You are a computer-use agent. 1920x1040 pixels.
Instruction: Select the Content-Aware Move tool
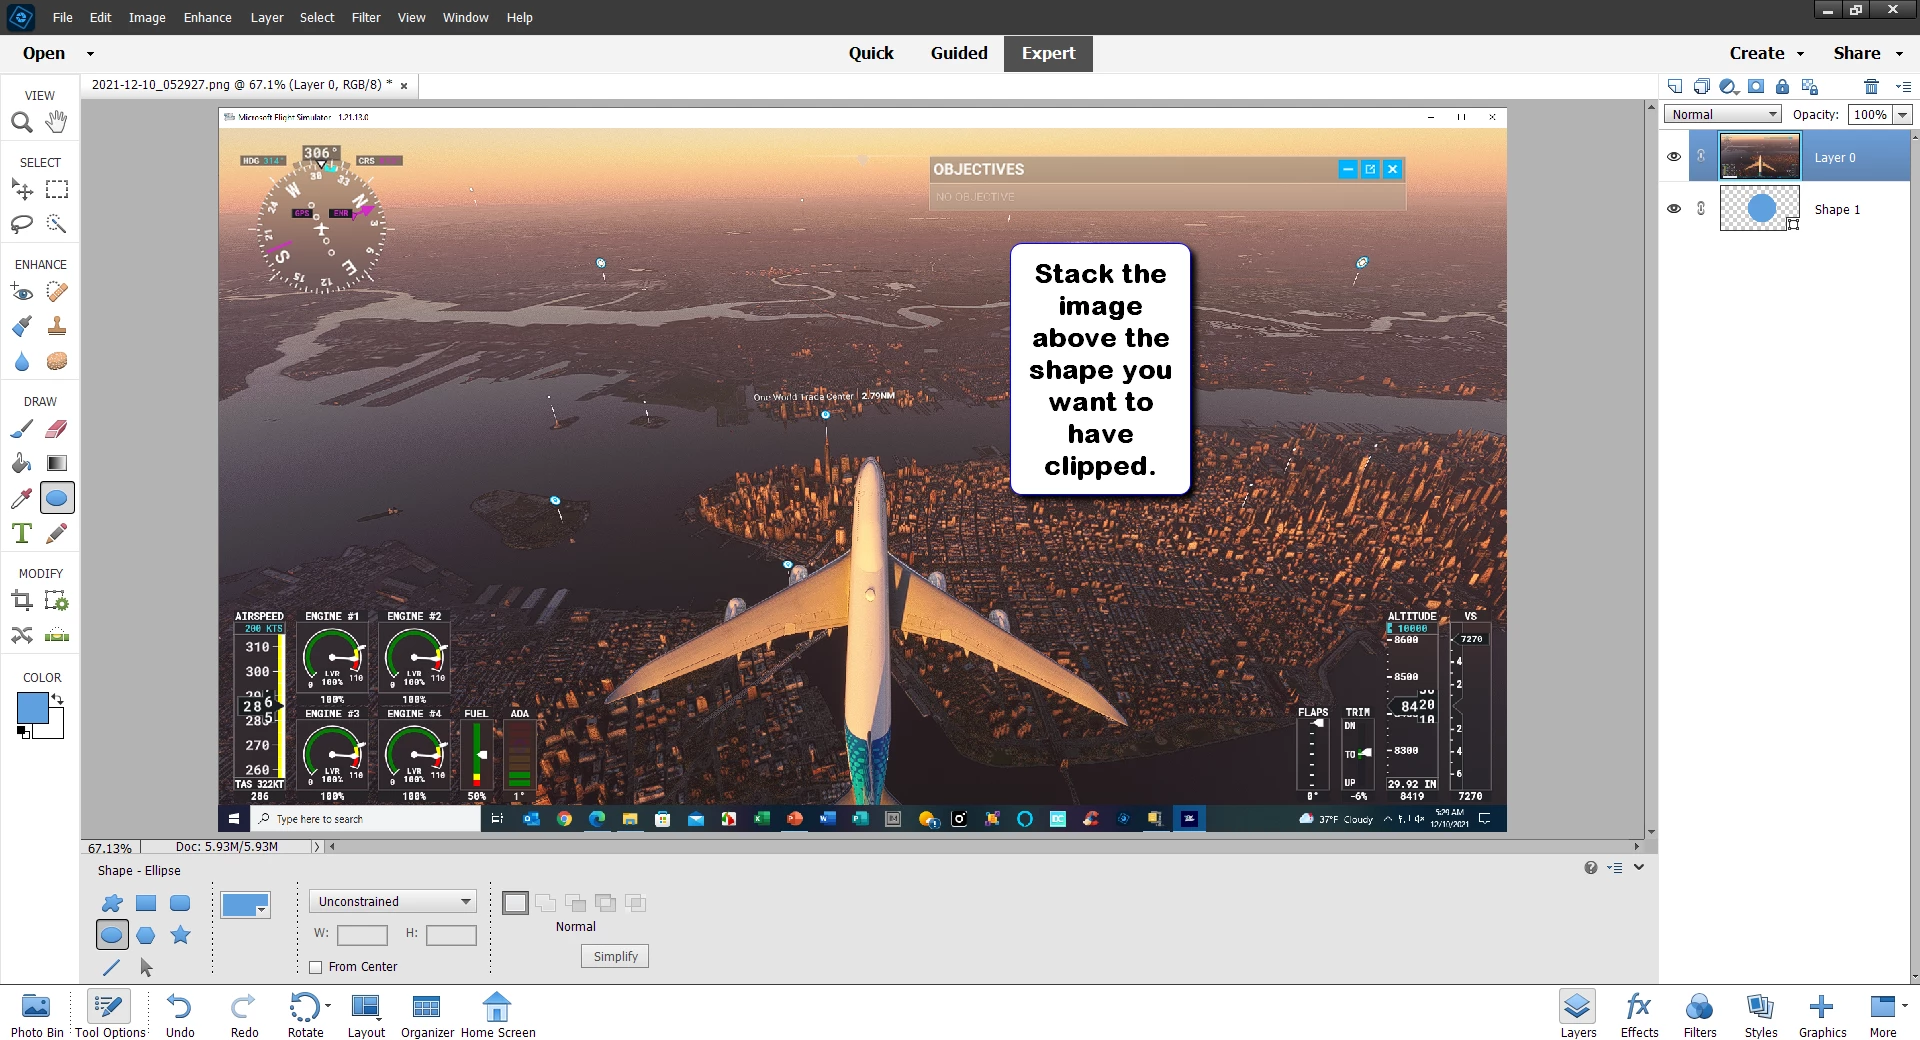[22, 635]
